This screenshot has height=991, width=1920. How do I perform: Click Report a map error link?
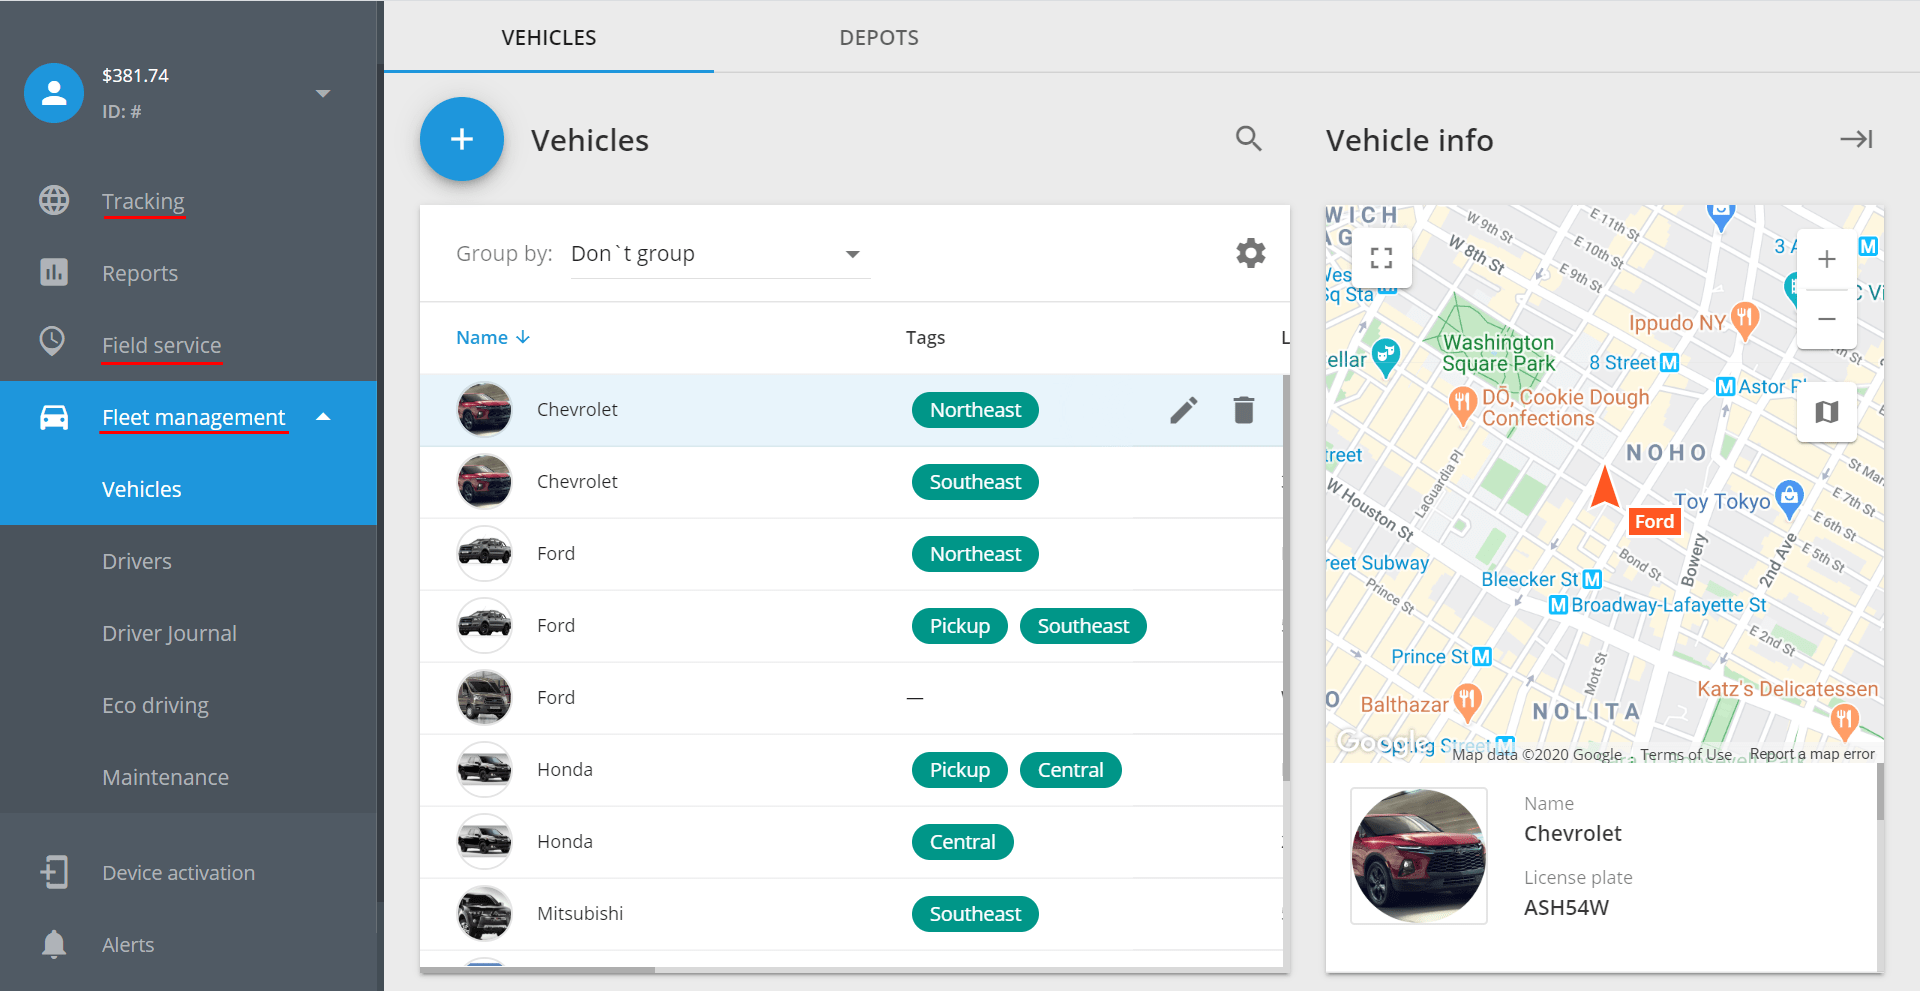coord(1812,754)
